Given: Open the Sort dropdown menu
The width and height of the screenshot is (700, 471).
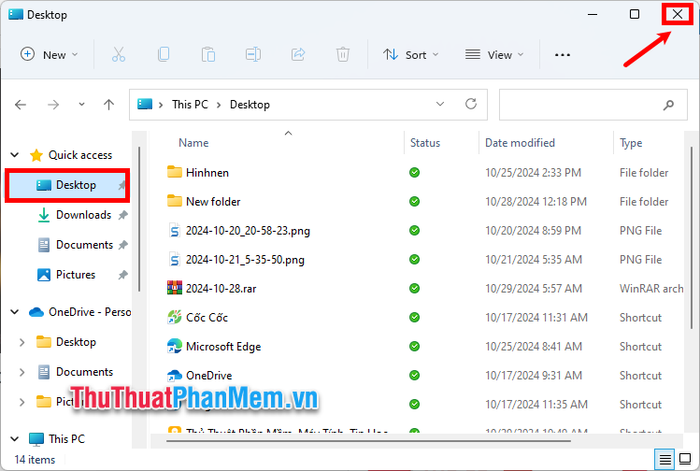Looking at the screenshot, I should pyautogui.click(x=413, y=55).
